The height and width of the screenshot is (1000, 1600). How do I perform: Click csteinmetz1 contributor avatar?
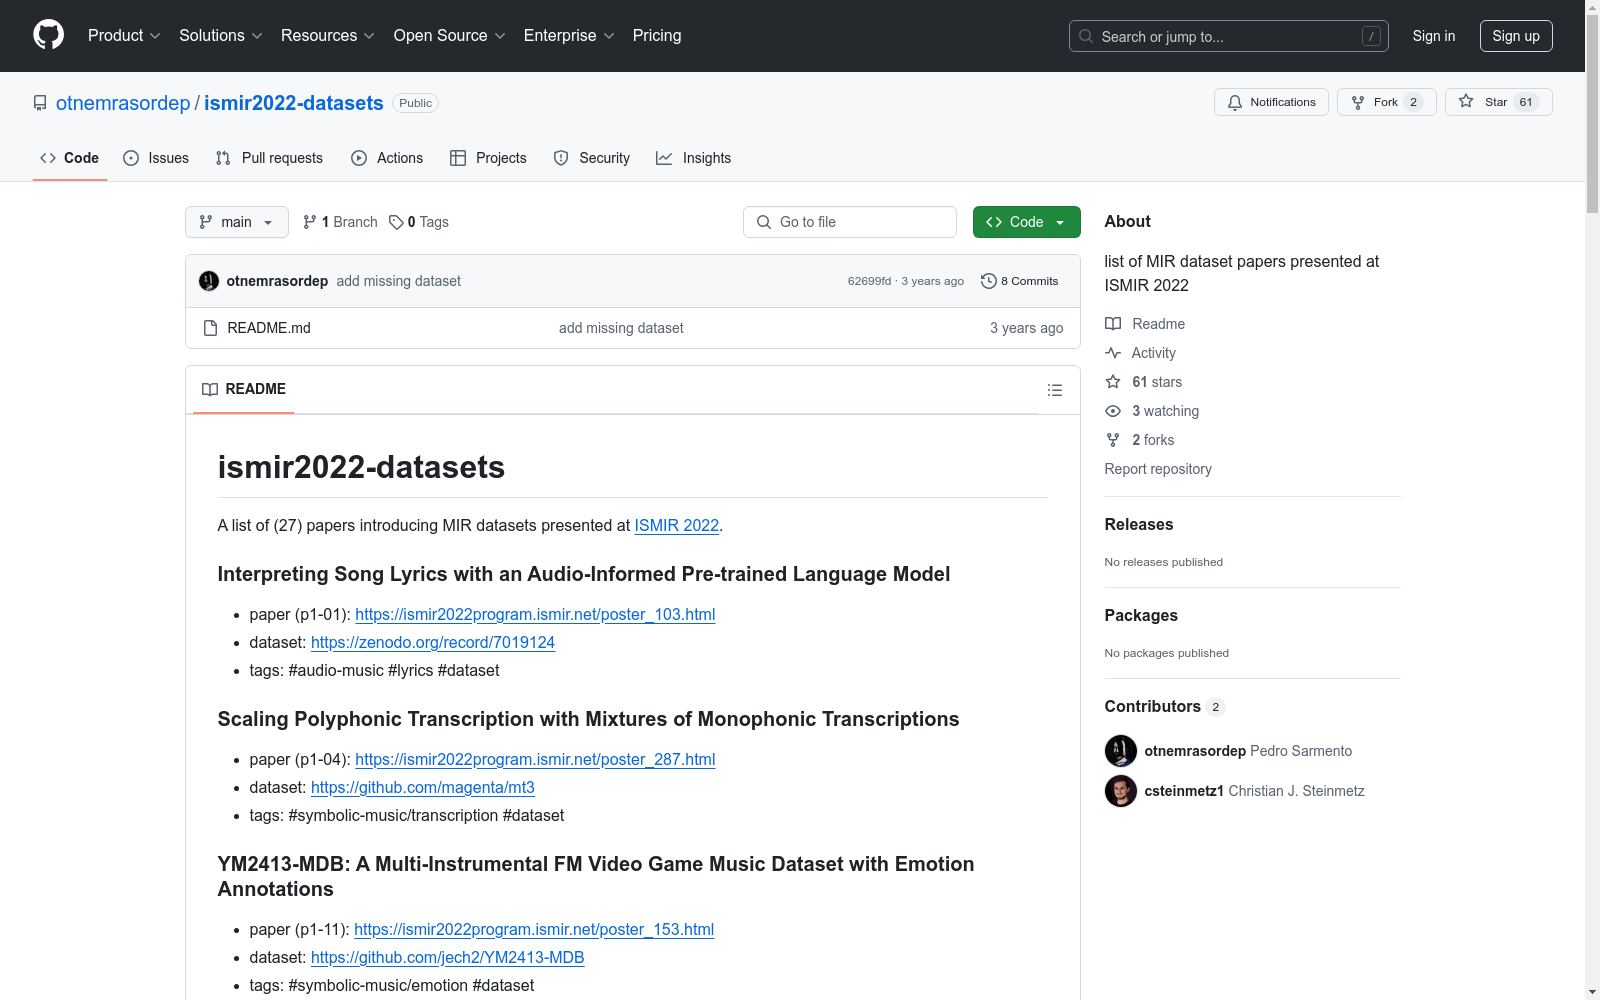tap(1121, 791)
